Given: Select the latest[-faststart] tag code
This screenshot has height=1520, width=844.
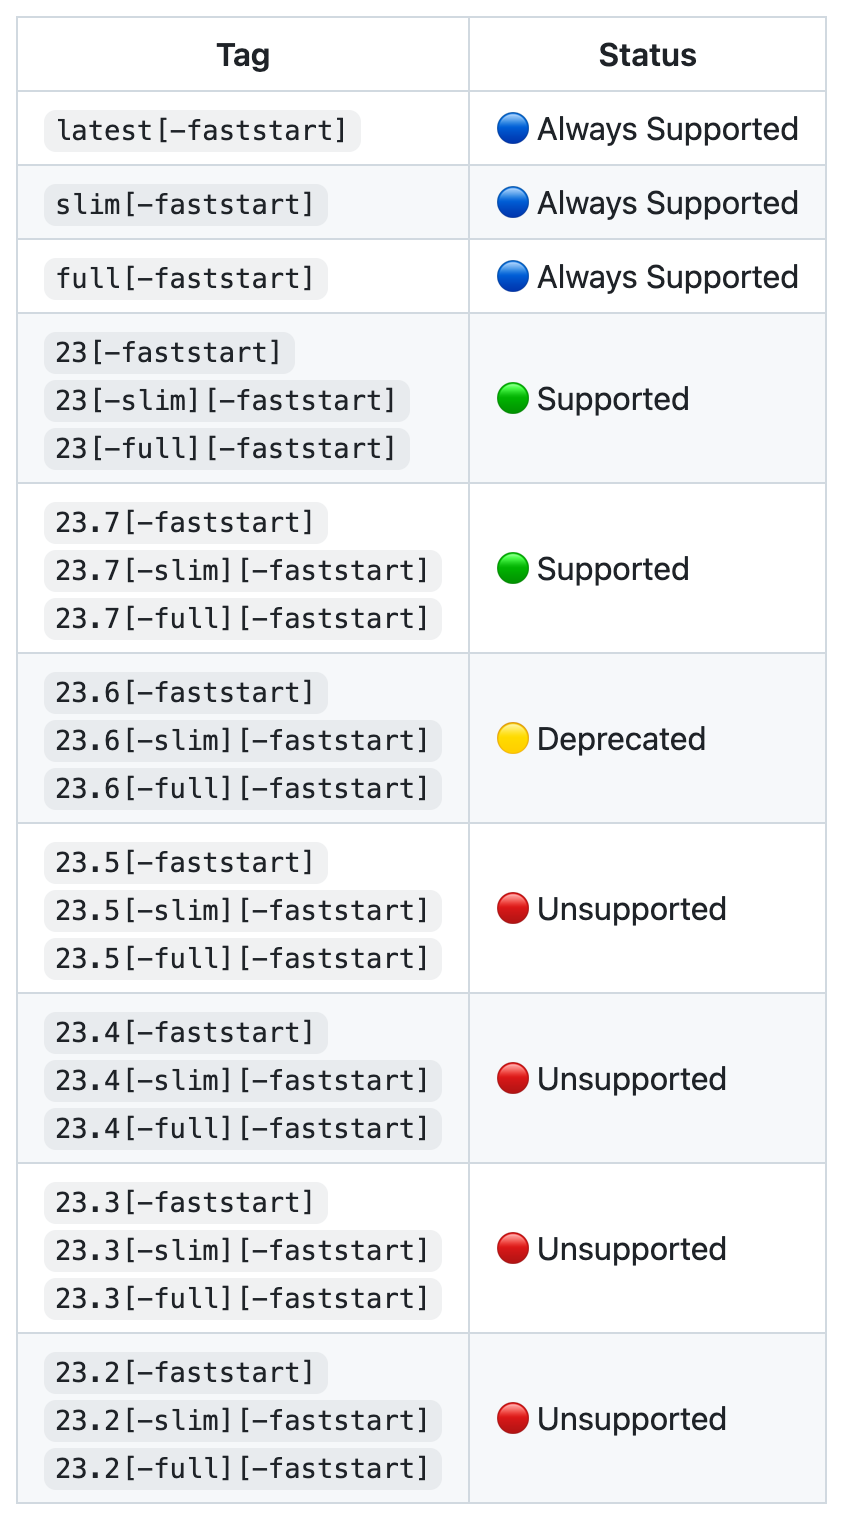Looking at the screenshot, I should point(202,131).
